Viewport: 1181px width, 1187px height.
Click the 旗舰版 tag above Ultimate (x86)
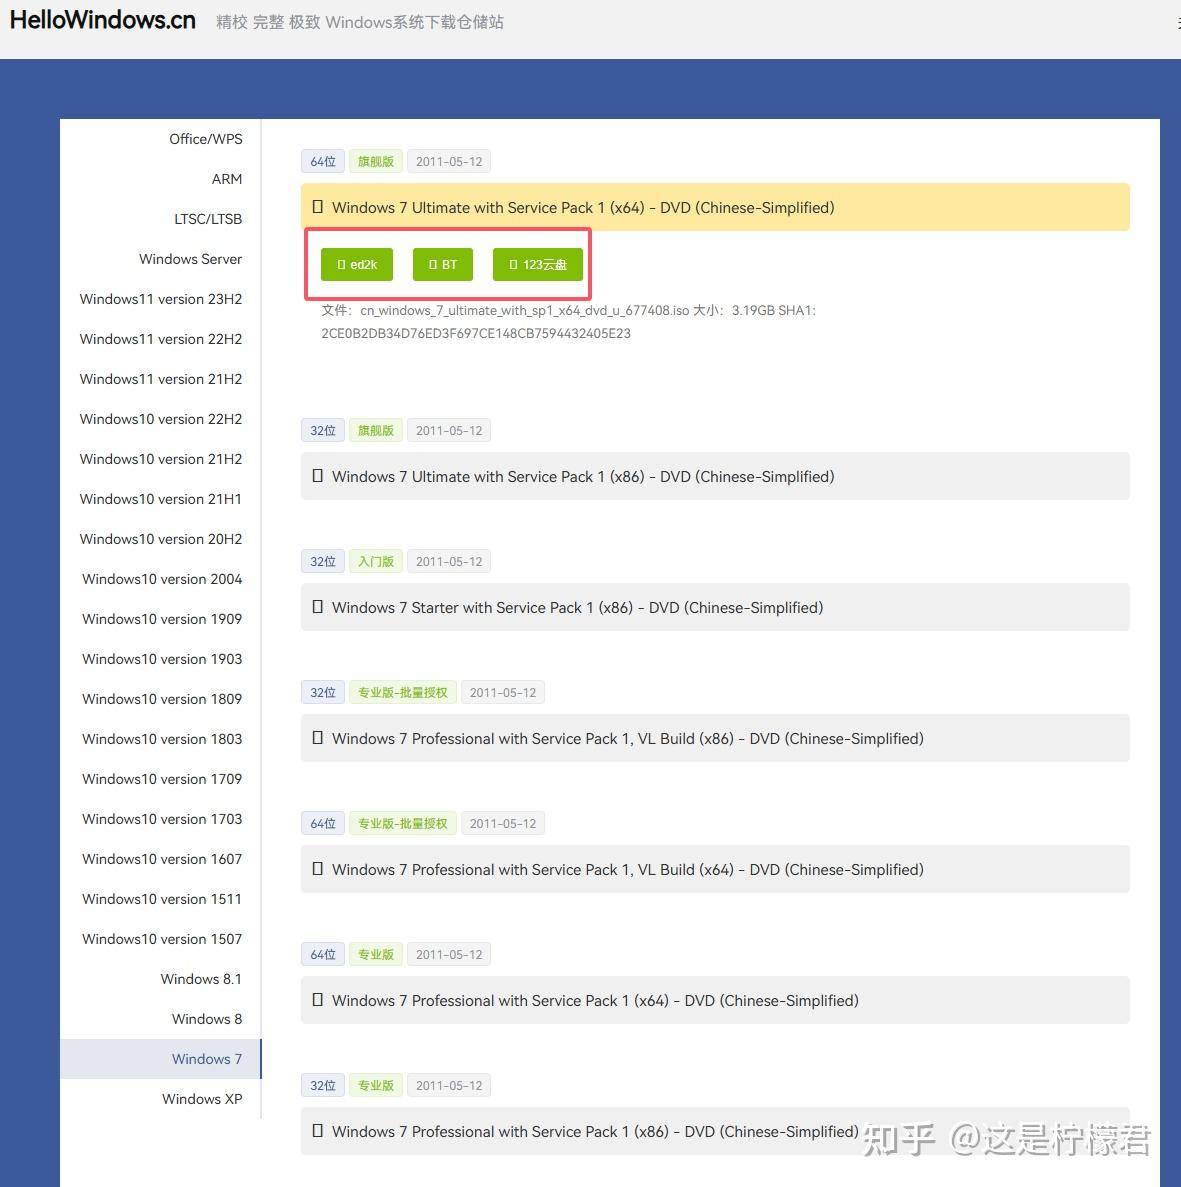[x=376, y=431]
